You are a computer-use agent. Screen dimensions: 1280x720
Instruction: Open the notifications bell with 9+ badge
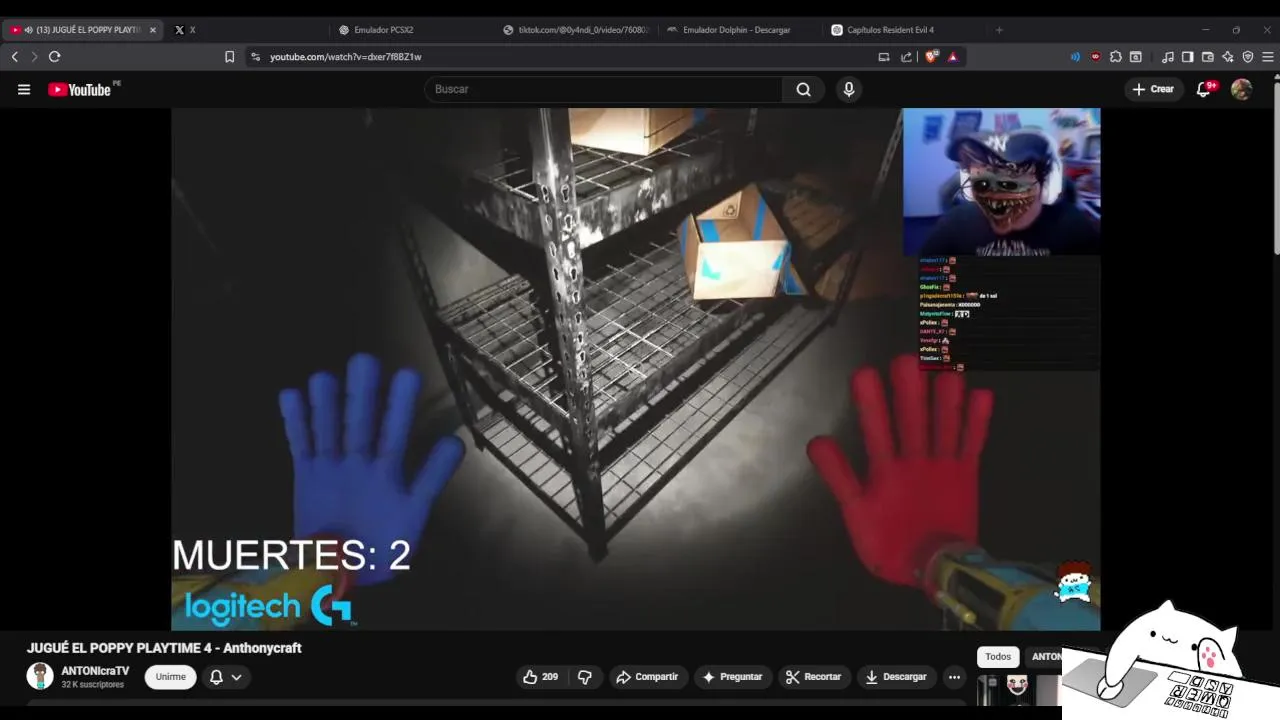click(1205, 89)
